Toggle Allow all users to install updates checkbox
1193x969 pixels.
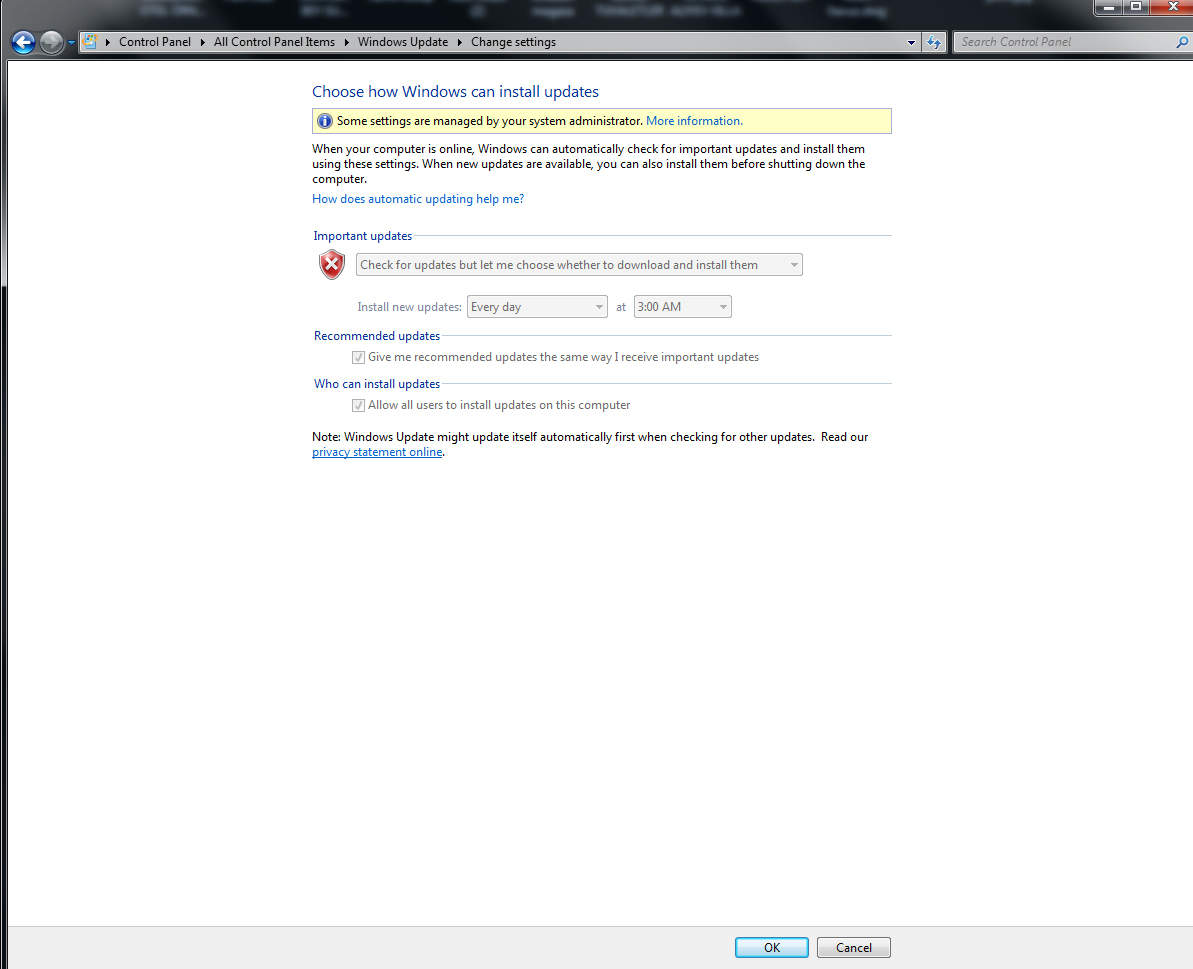pos(358,405)
